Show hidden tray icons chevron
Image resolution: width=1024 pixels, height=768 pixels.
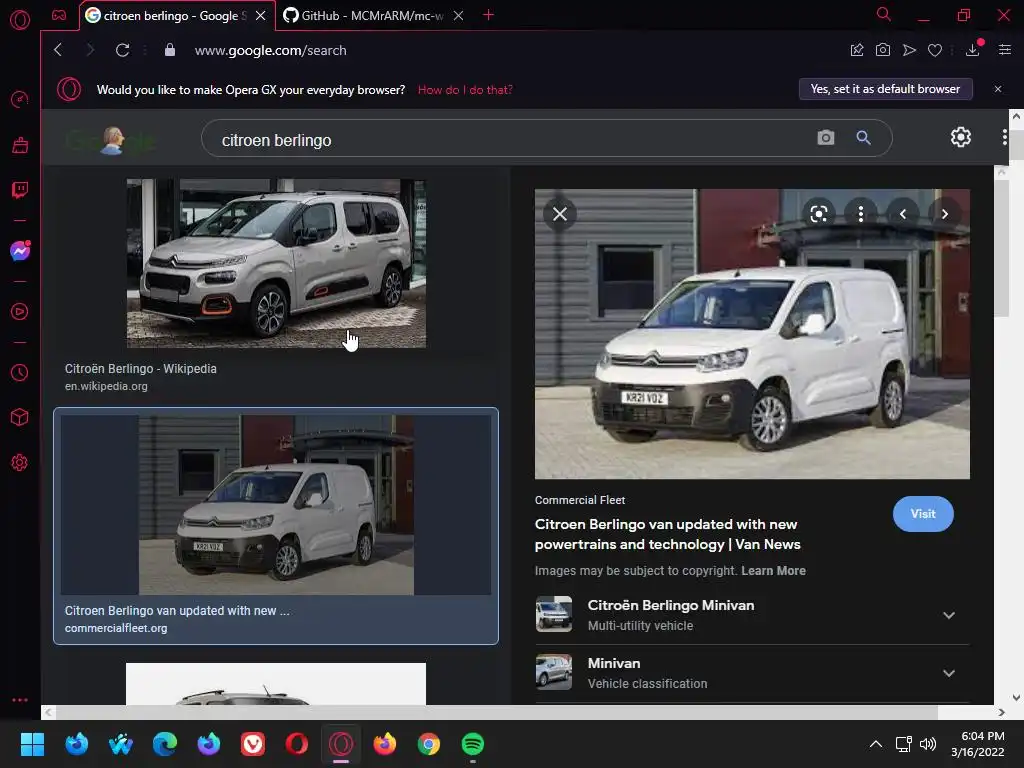click(x=876, y=744)
